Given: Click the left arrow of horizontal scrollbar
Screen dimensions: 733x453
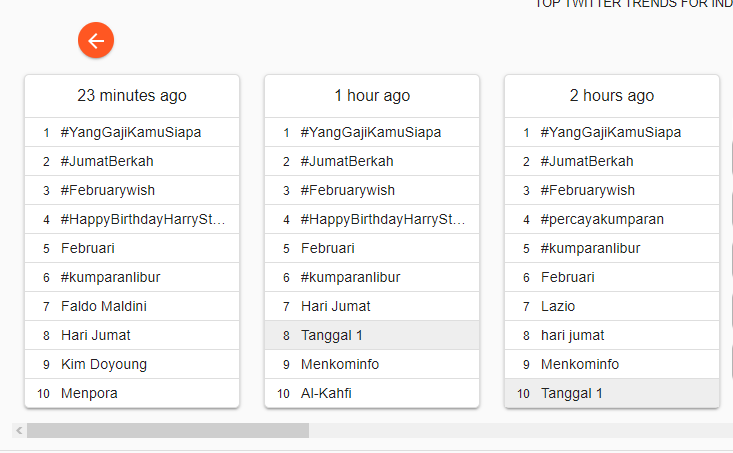Looking at the screenshot, I should [x=18, y=431].
